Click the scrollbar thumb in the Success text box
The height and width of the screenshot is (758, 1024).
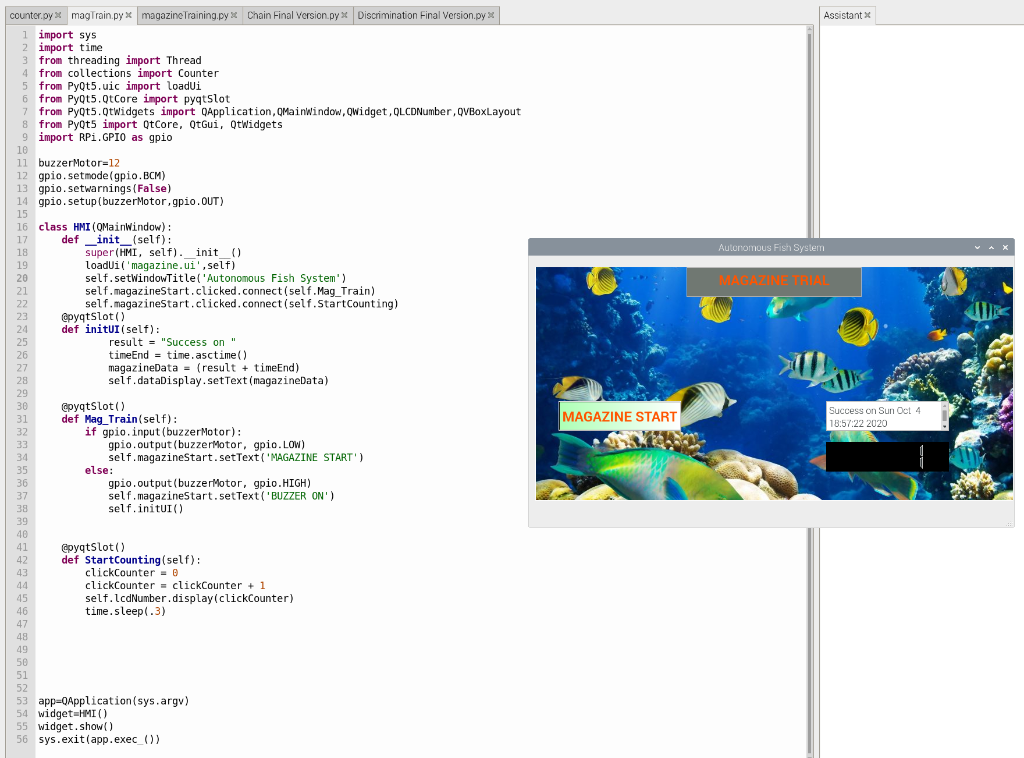coord(944,416)
